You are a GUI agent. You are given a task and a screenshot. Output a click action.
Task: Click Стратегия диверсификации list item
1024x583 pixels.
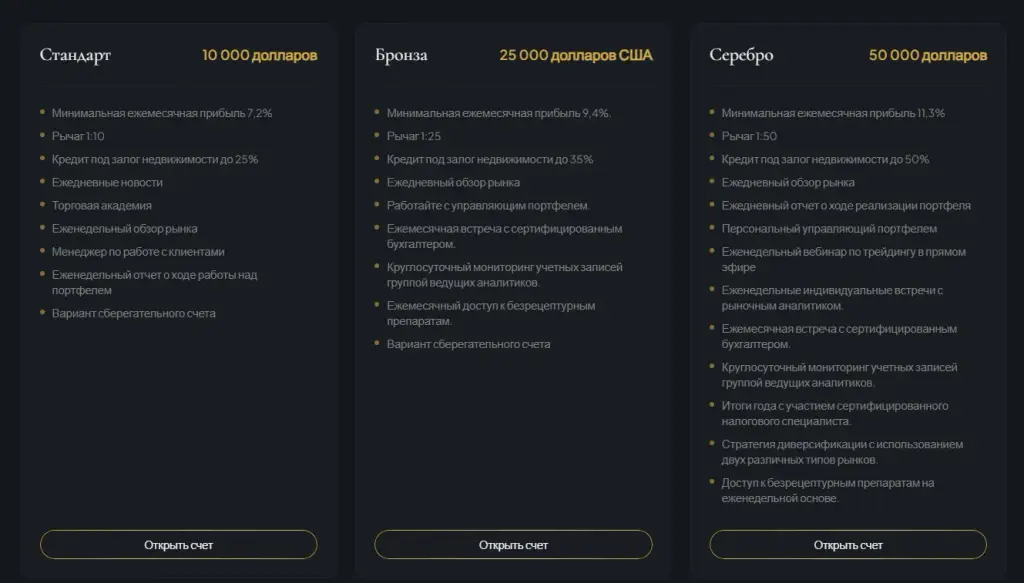click(x=842, y=452)
